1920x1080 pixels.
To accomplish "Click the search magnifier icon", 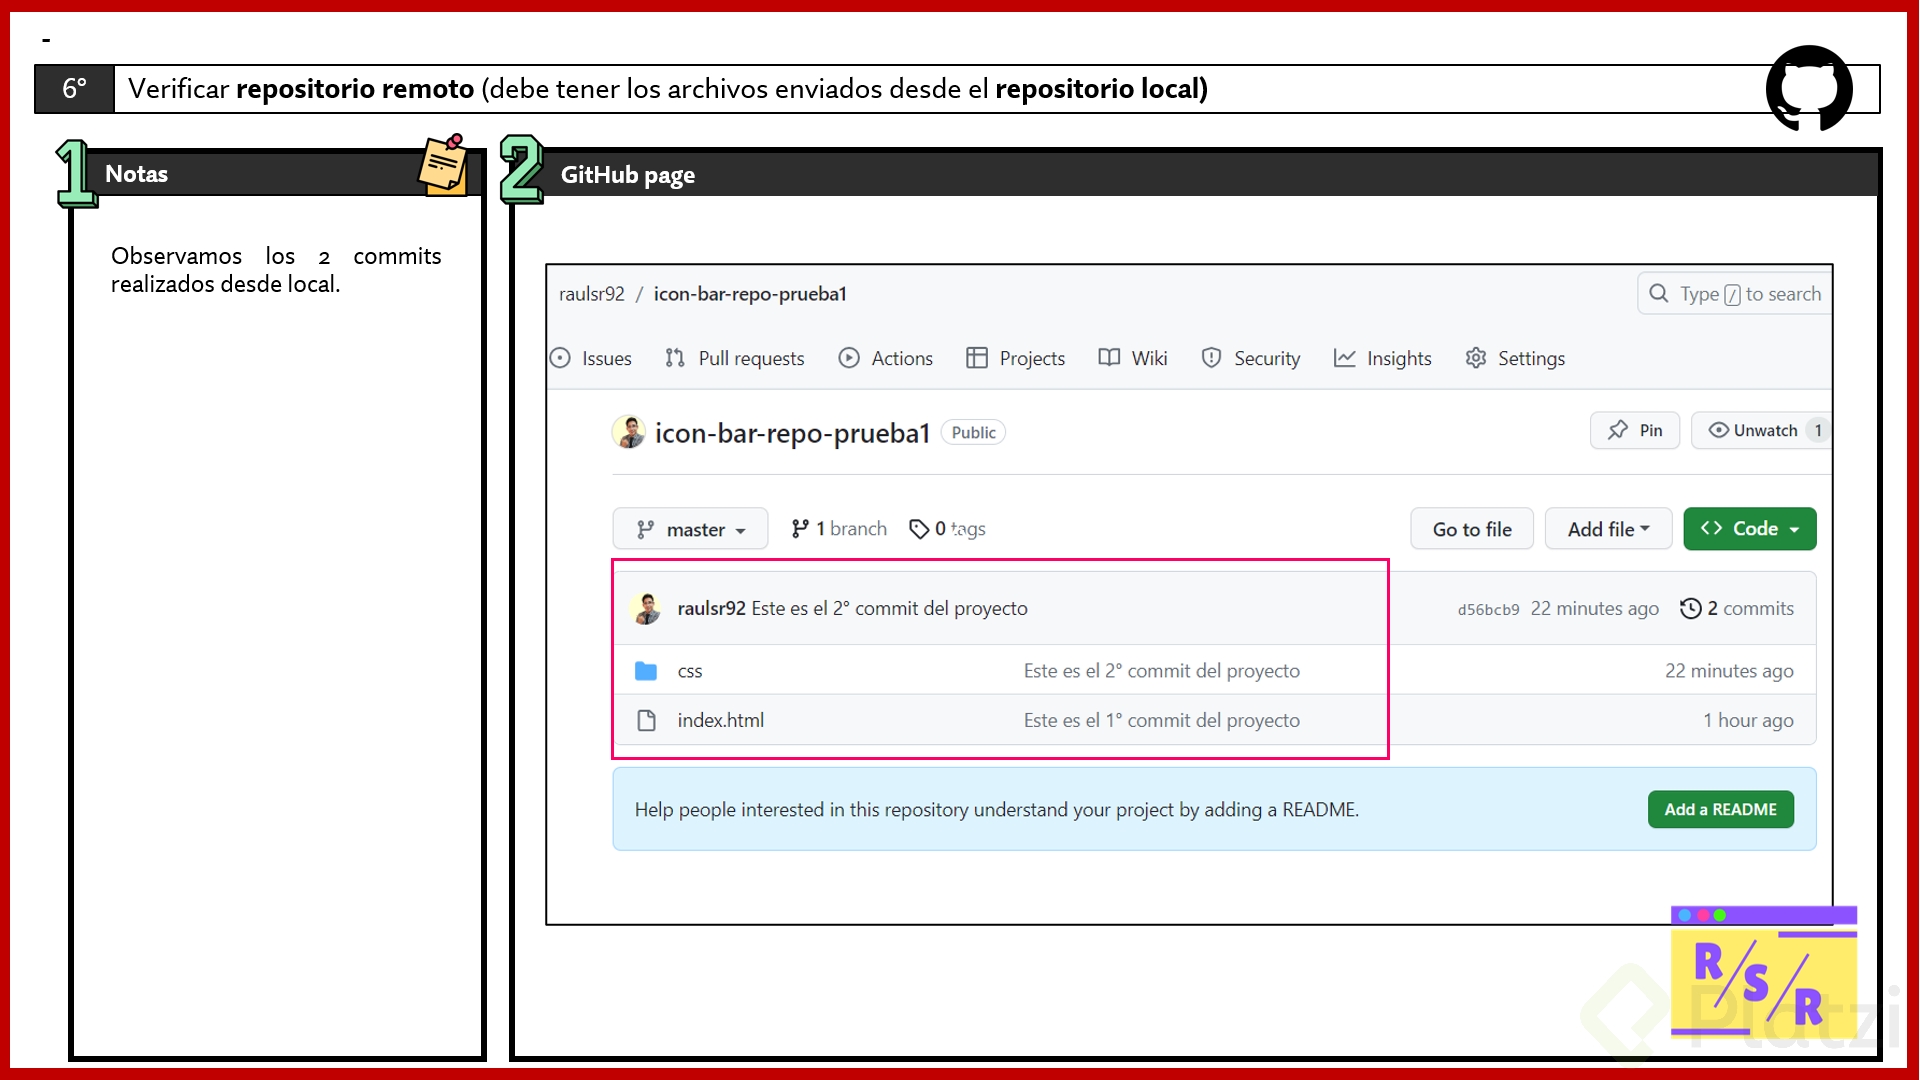I will tap(1658, 294).
